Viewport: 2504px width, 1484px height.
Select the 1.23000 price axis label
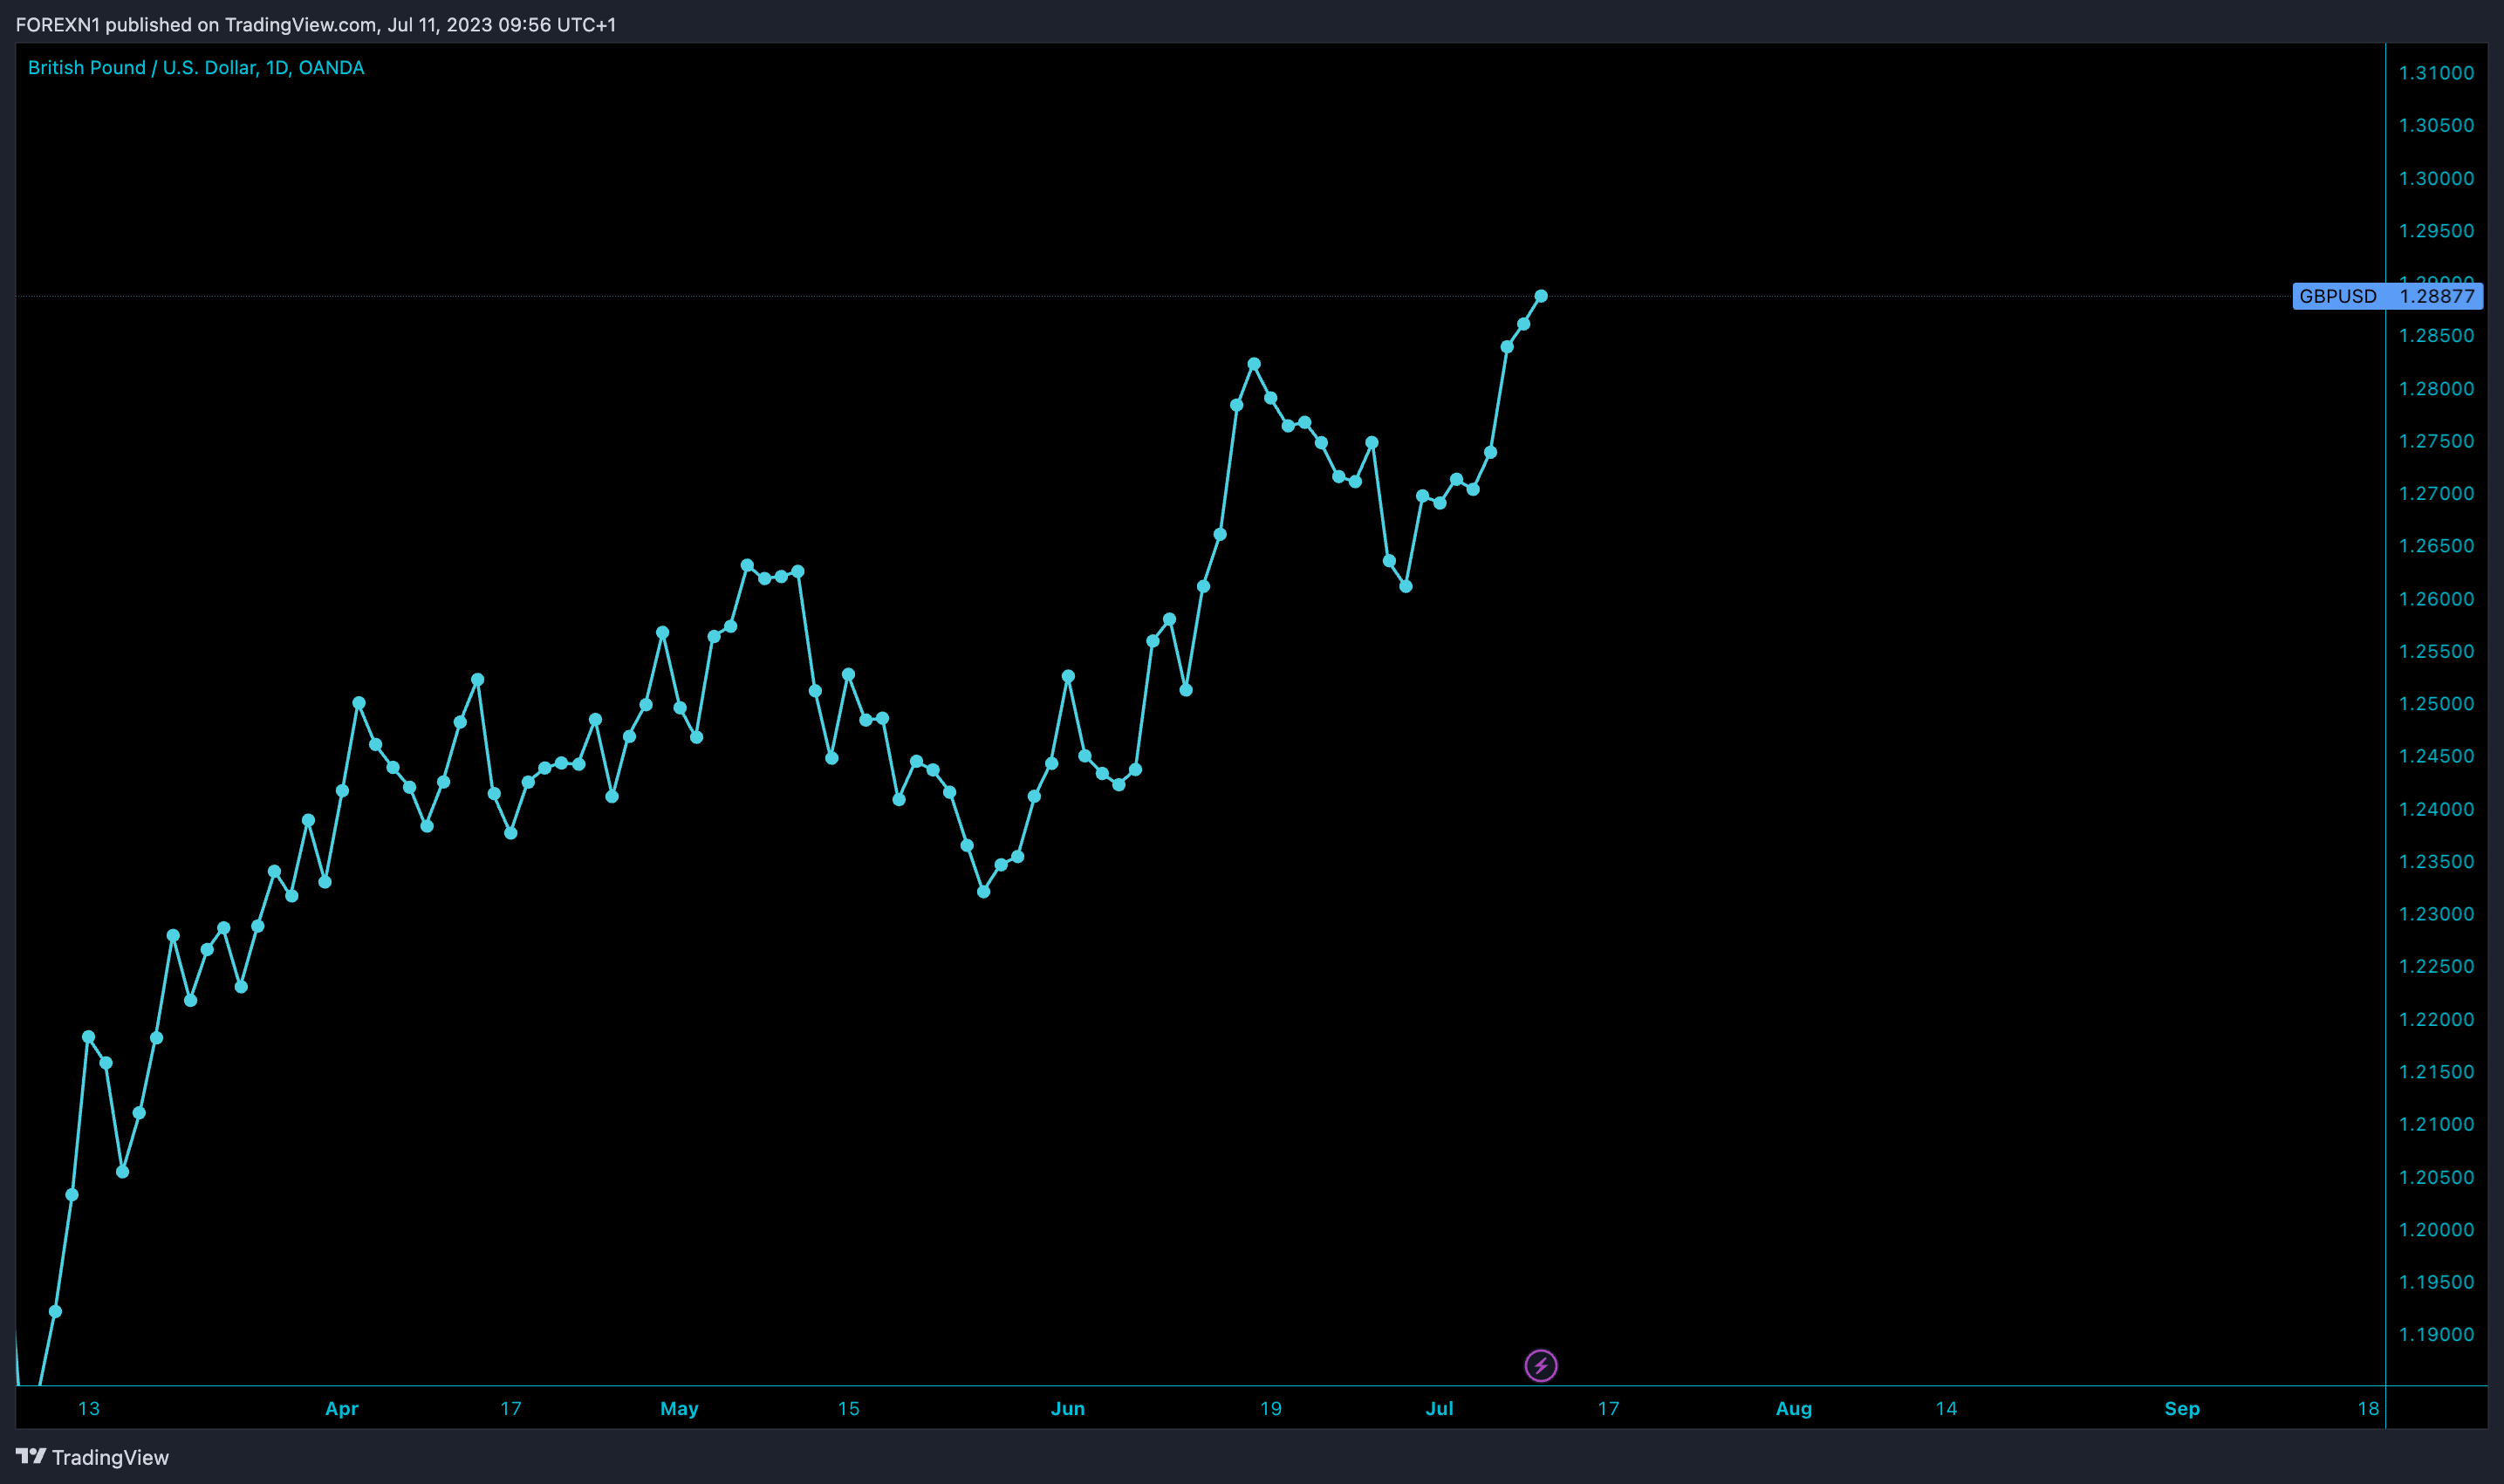coord(2436,913)
